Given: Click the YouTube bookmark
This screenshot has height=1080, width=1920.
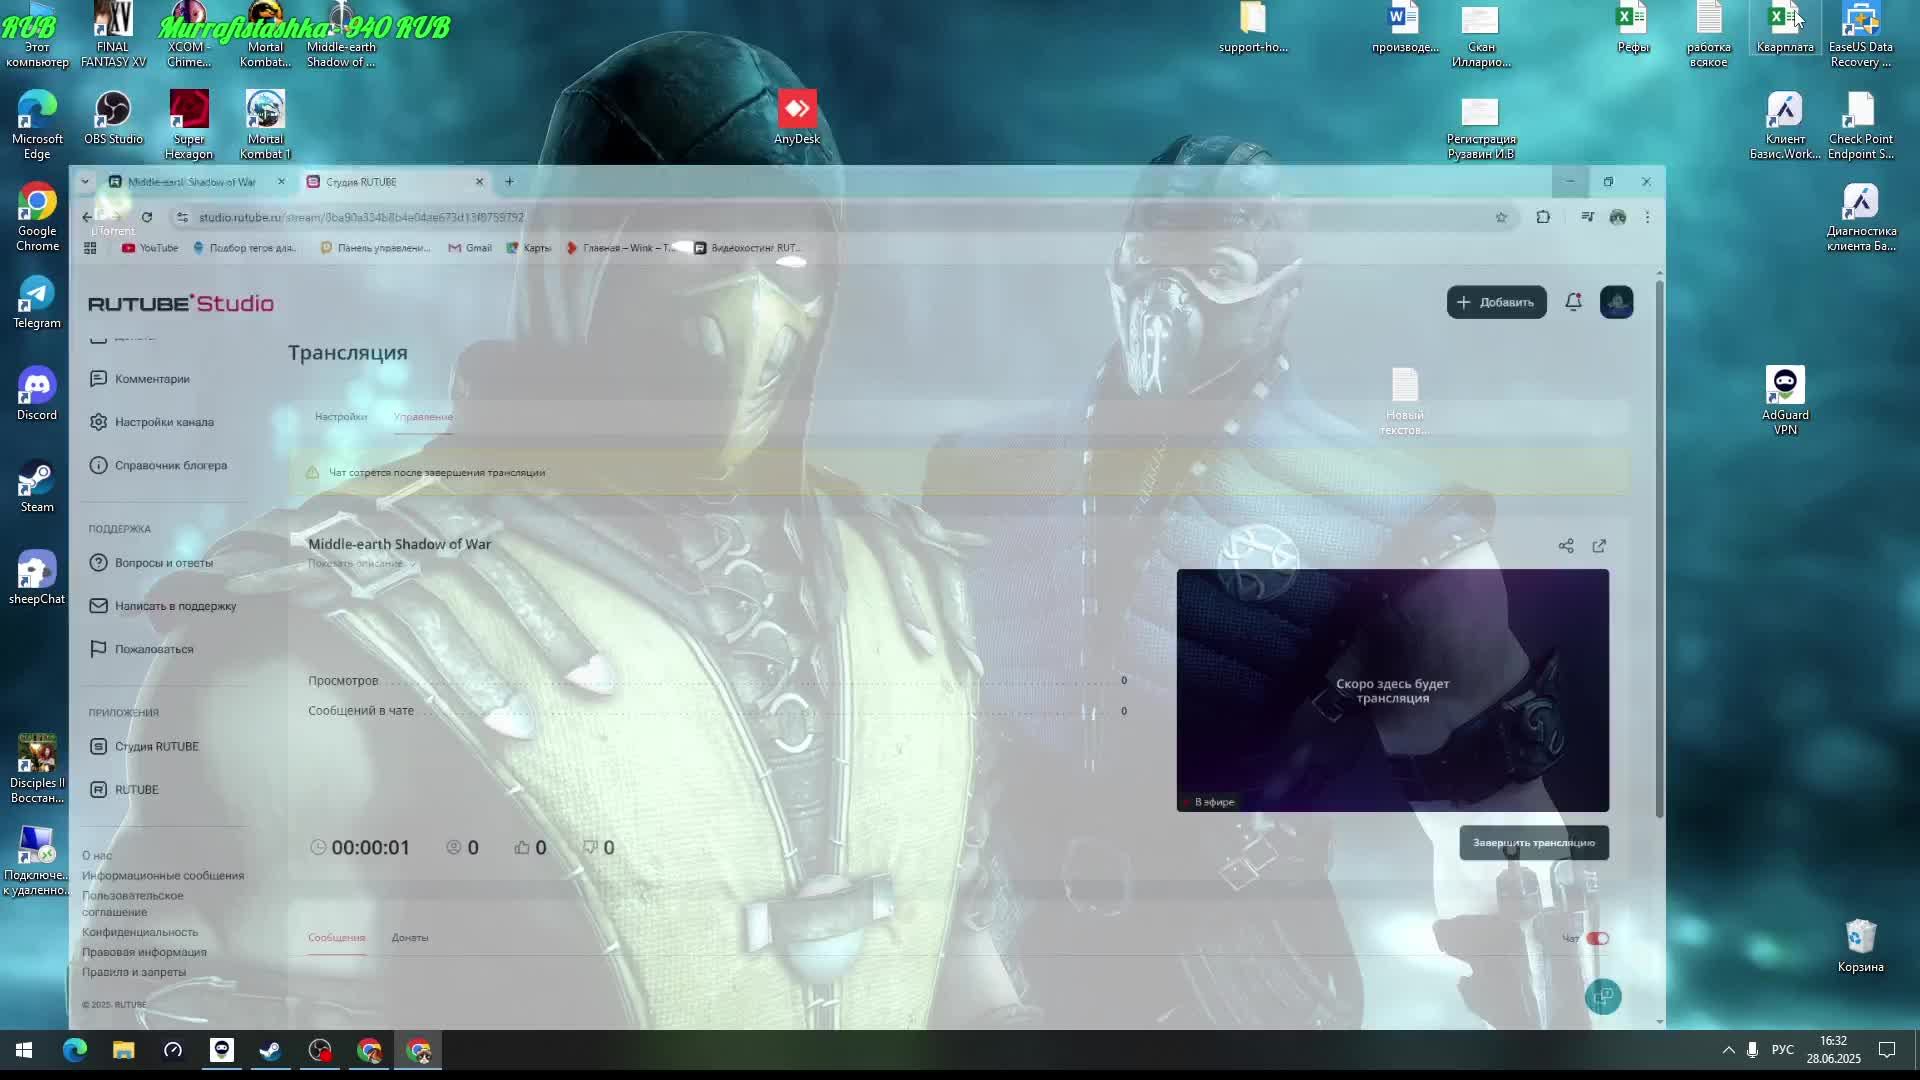Looking at the screenshot, I should point(150,248).
